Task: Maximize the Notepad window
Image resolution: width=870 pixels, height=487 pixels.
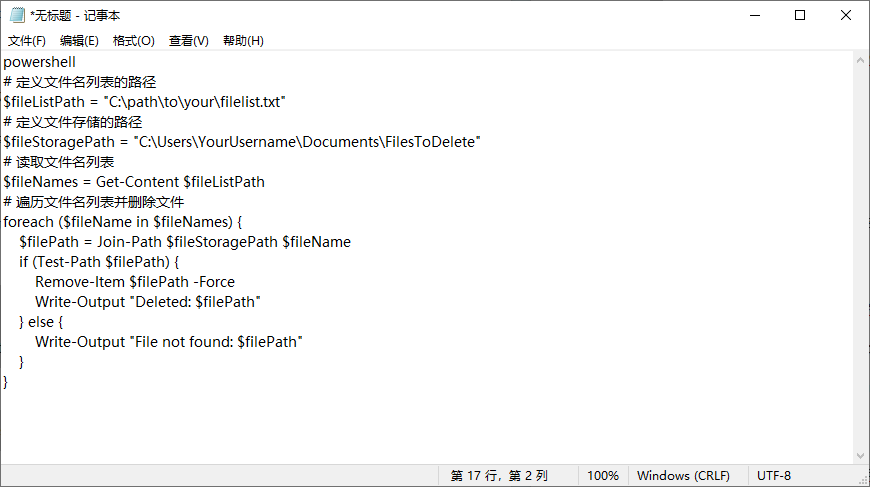Action: point(800,15)
